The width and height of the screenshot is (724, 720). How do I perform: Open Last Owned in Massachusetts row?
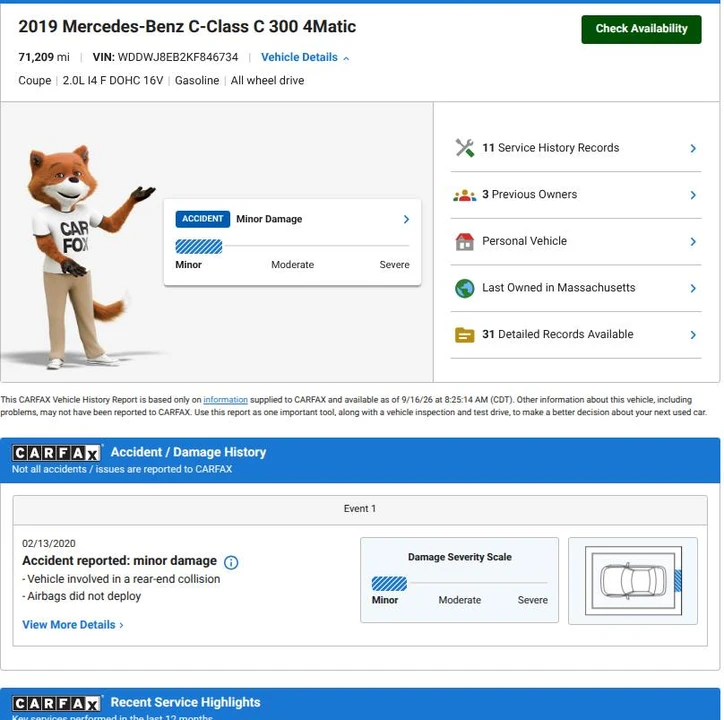[x=576, y=288]
